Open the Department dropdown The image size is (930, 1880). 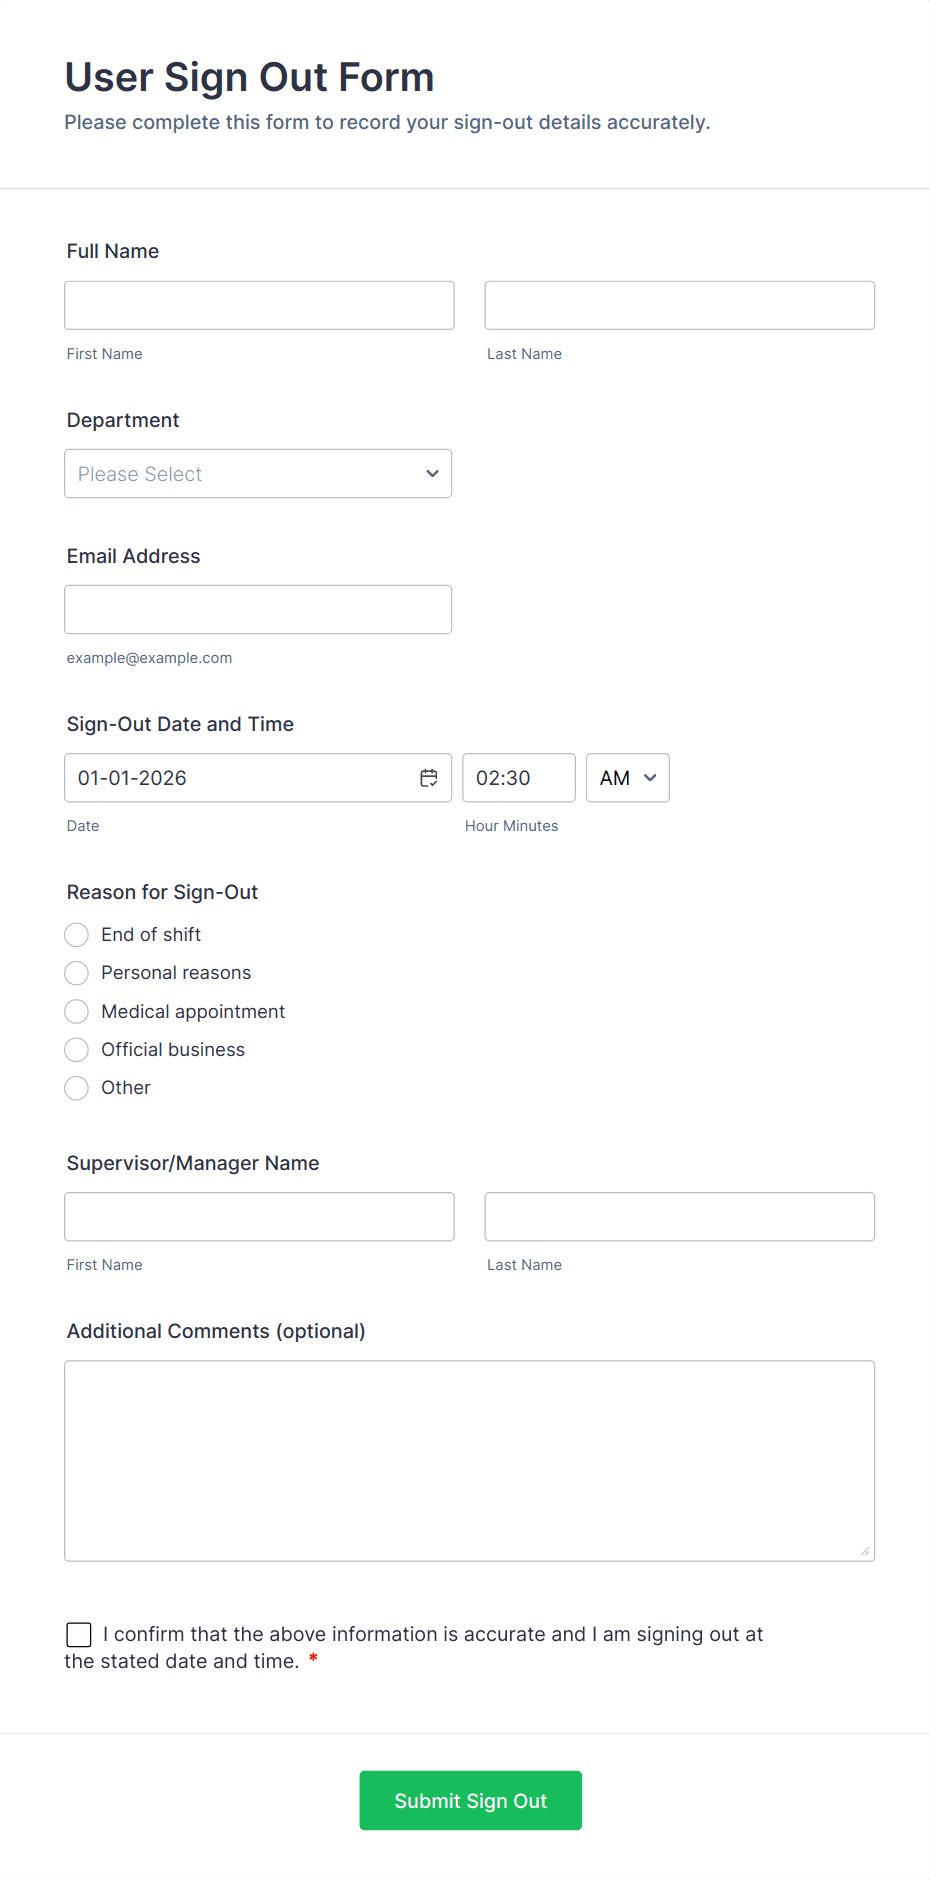coord(257,473)
